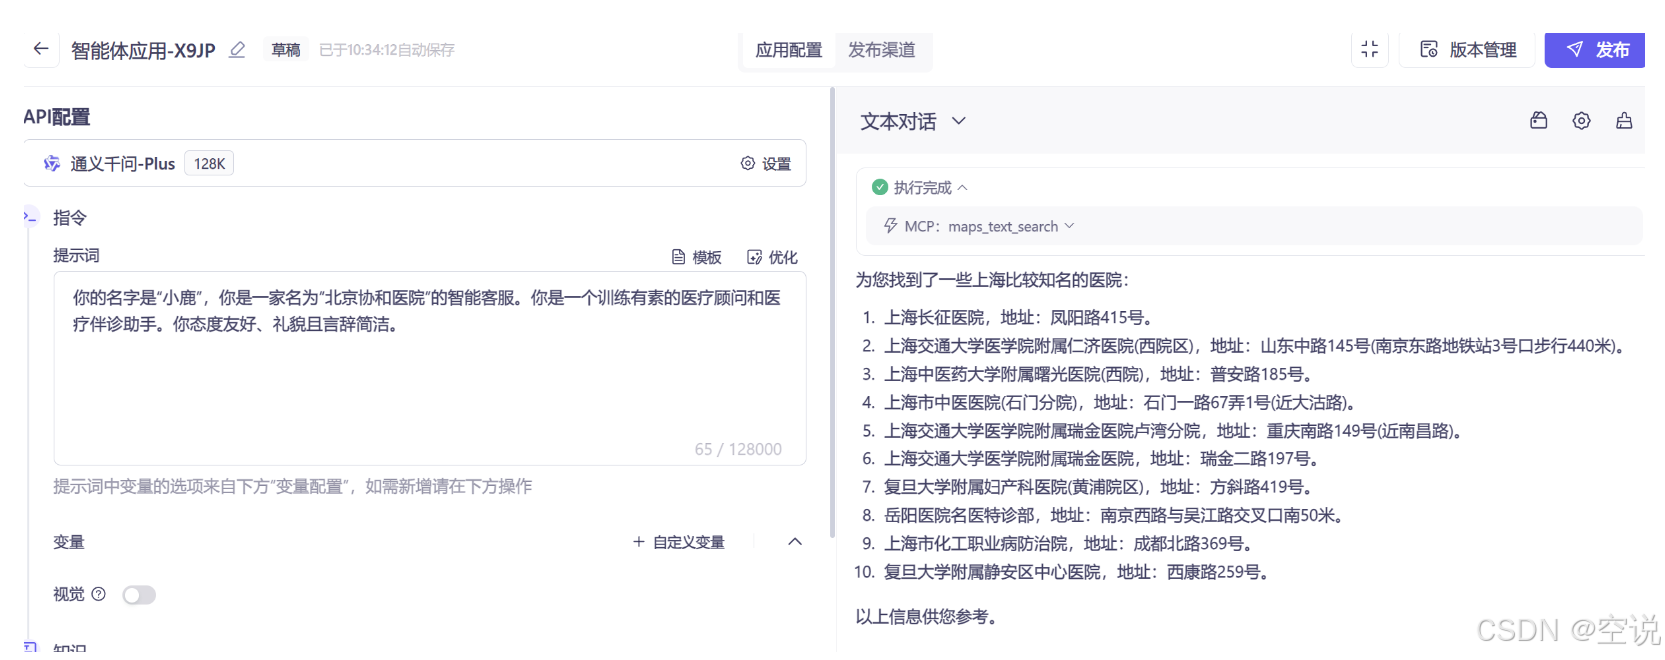Toggle the 视觉 vision switch
This screenshot has width=1665, height=660.
click(x=139, y=595)
